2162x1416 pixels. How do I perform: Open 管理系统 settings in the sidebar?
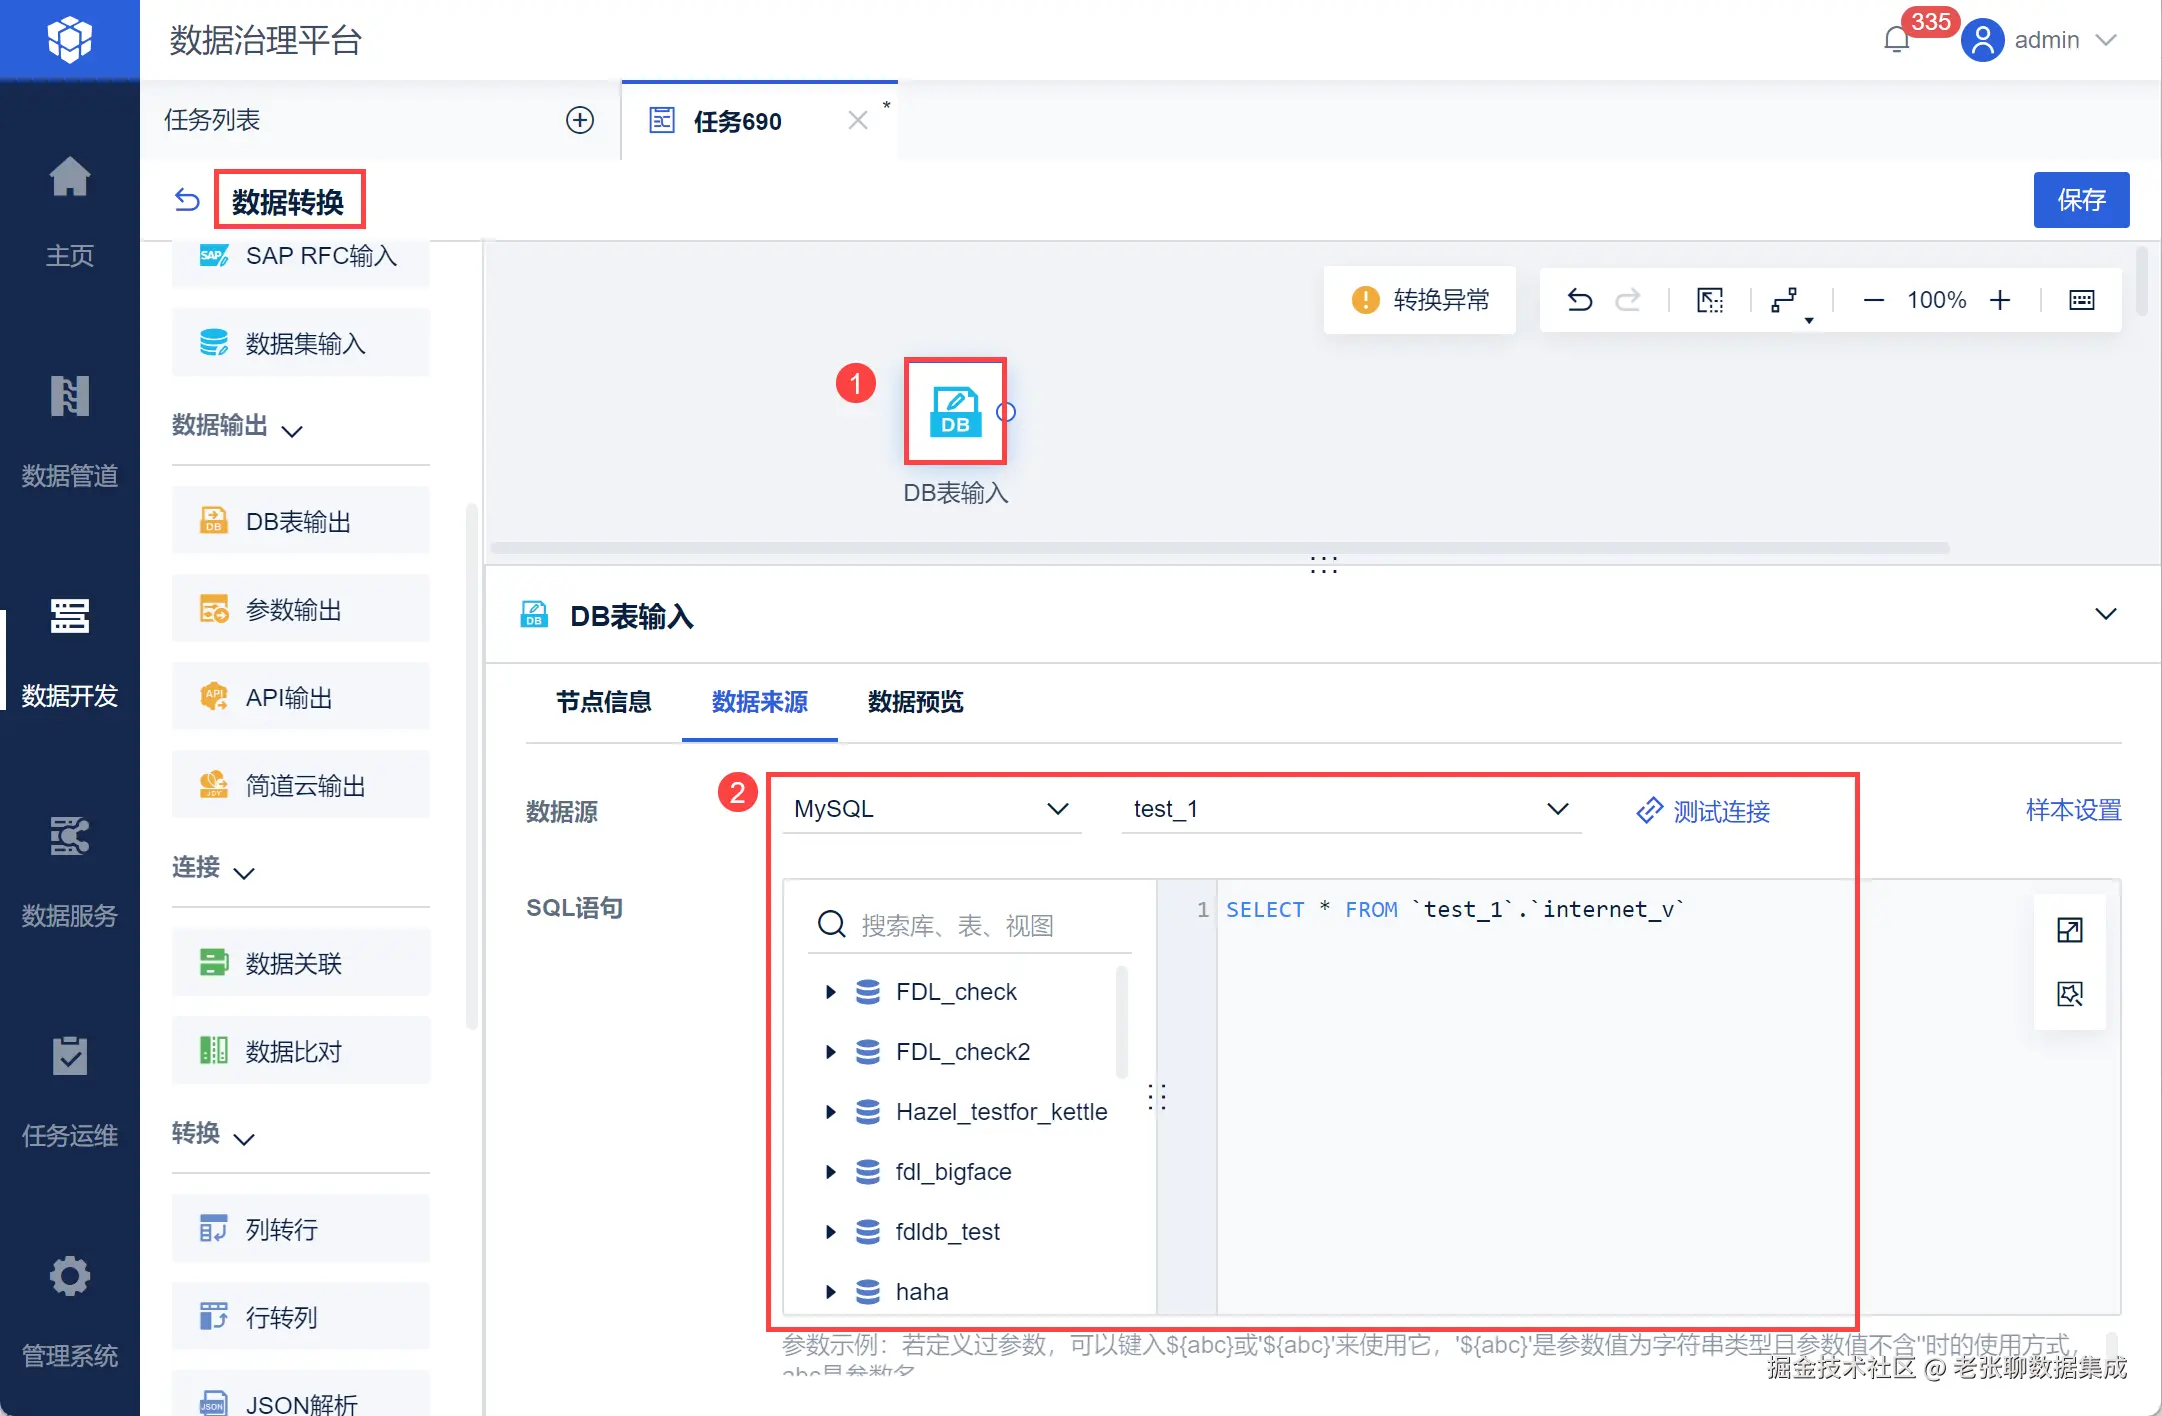pyautogui.click(x=69, y=1312)
